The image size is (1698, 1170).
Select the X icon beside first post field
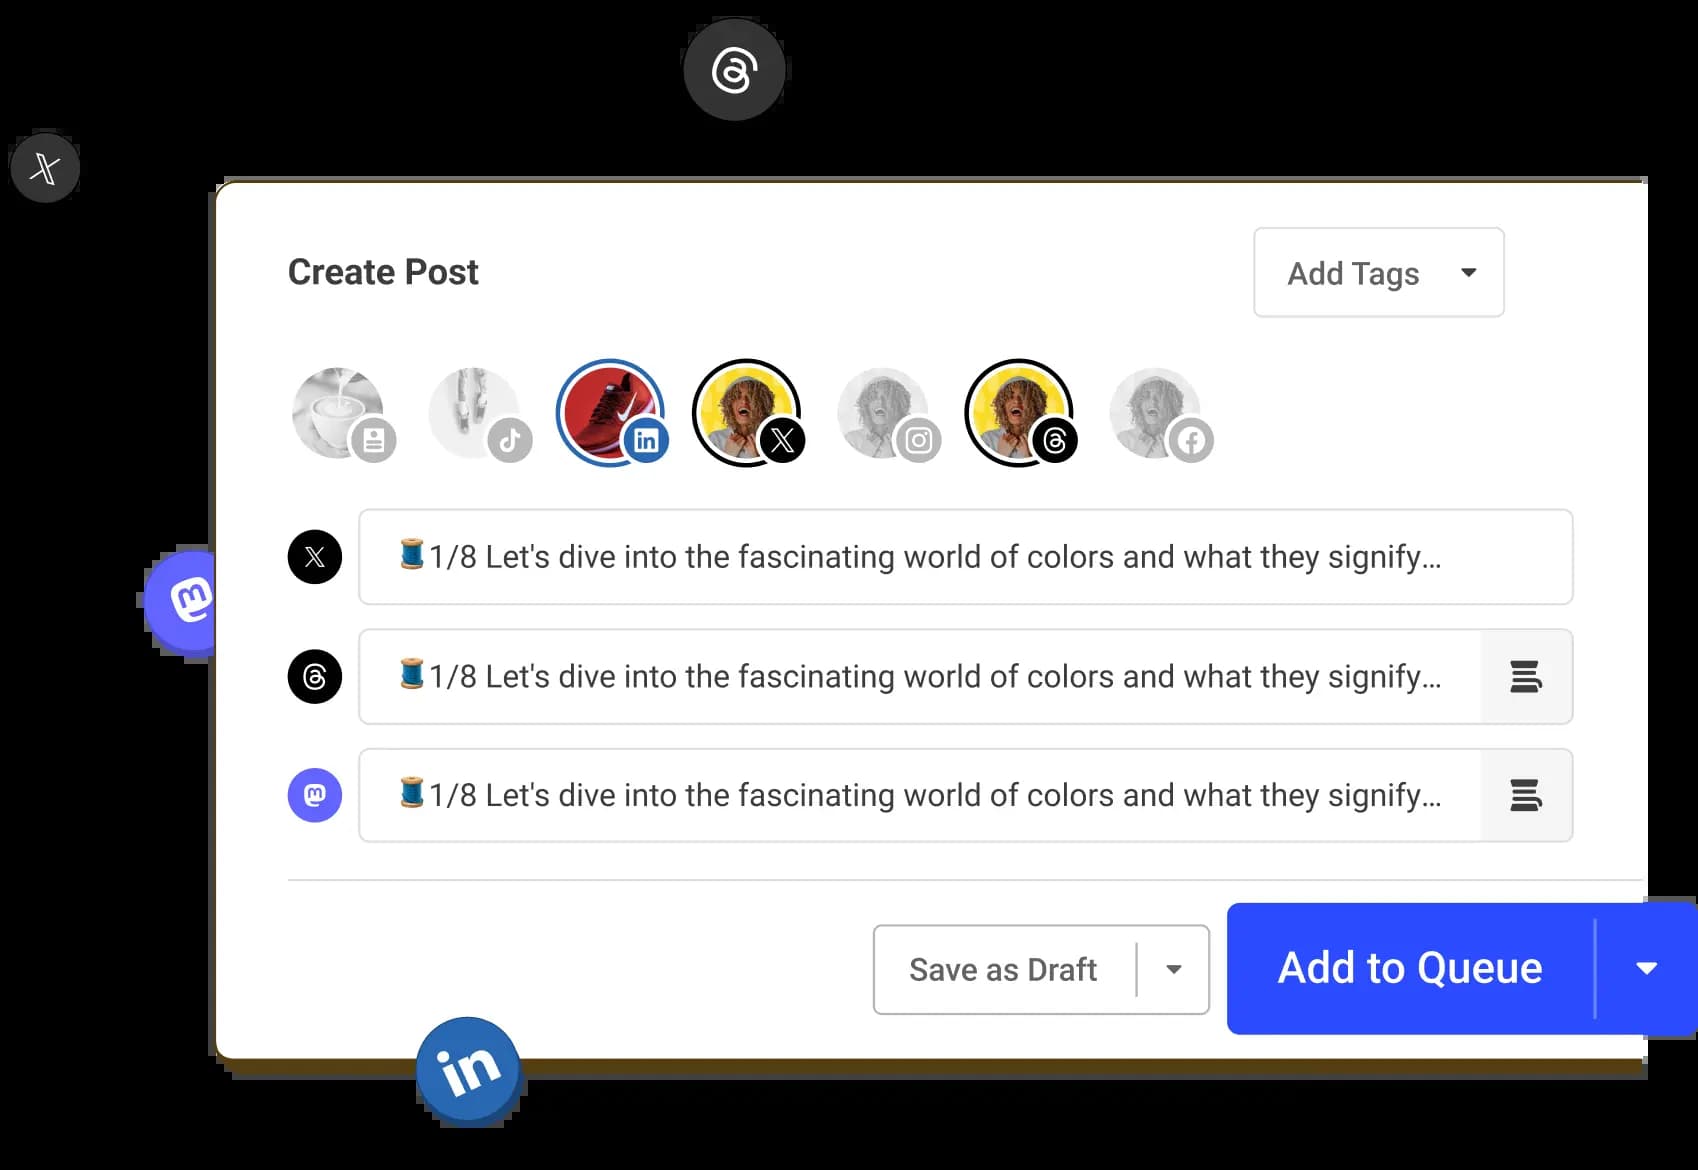point(315,557)
